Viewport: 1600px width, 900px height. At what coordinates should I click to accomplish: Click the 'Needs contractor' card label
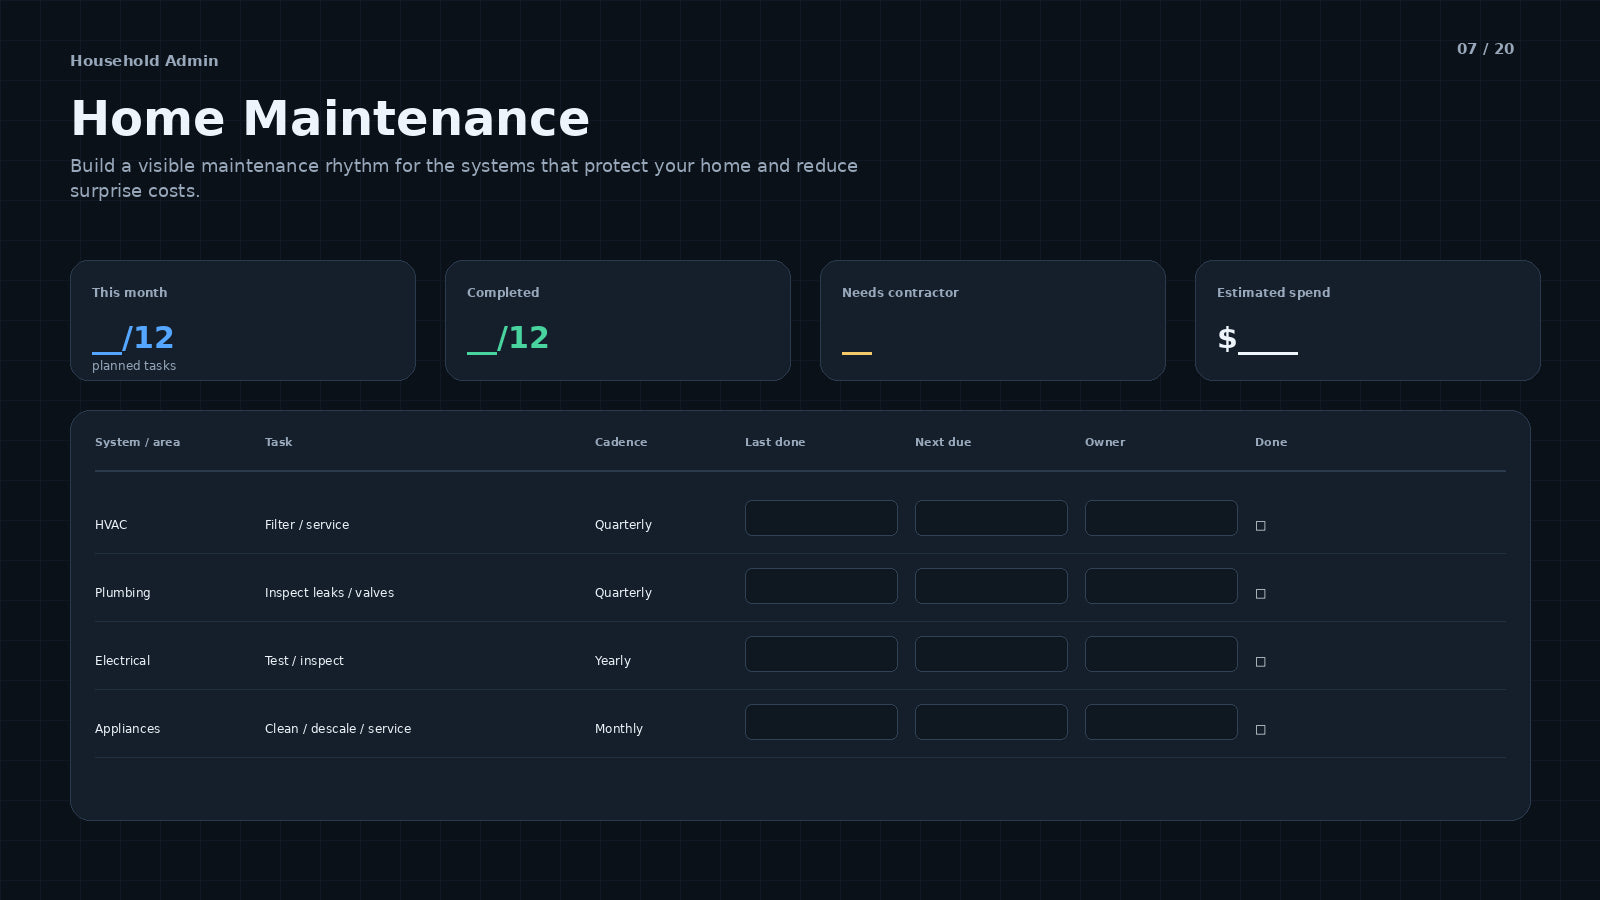pyautogui.click(x=900, y=293)
